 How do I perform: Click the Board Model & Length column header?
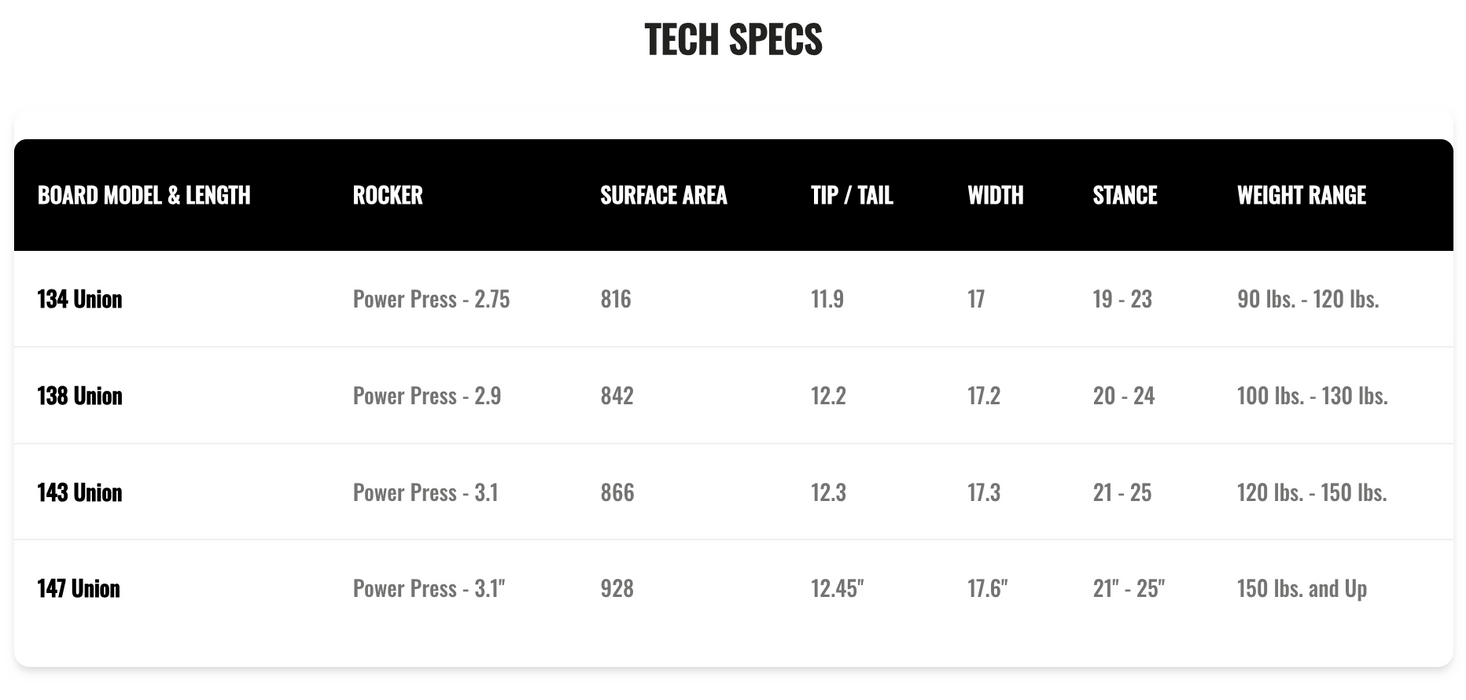click(x=144, y=195)
